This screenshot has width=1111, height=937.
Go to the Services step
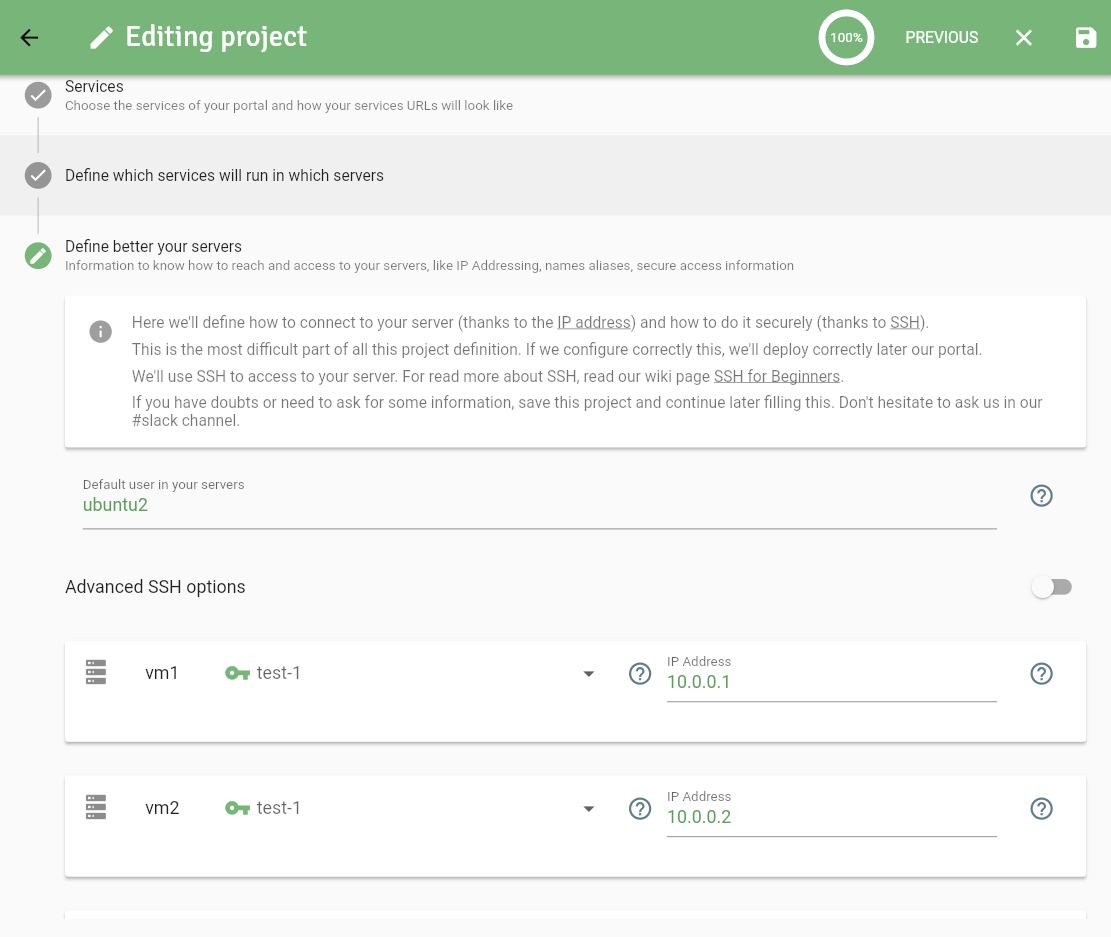[x=94, y=88]
